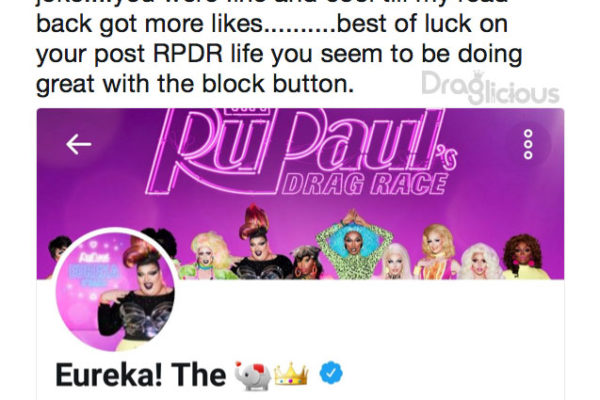Viewport: 600px width, 400px height.
Task: Go back using the white arrow icon
Action: pyautogui.click(x=79, y=144)
